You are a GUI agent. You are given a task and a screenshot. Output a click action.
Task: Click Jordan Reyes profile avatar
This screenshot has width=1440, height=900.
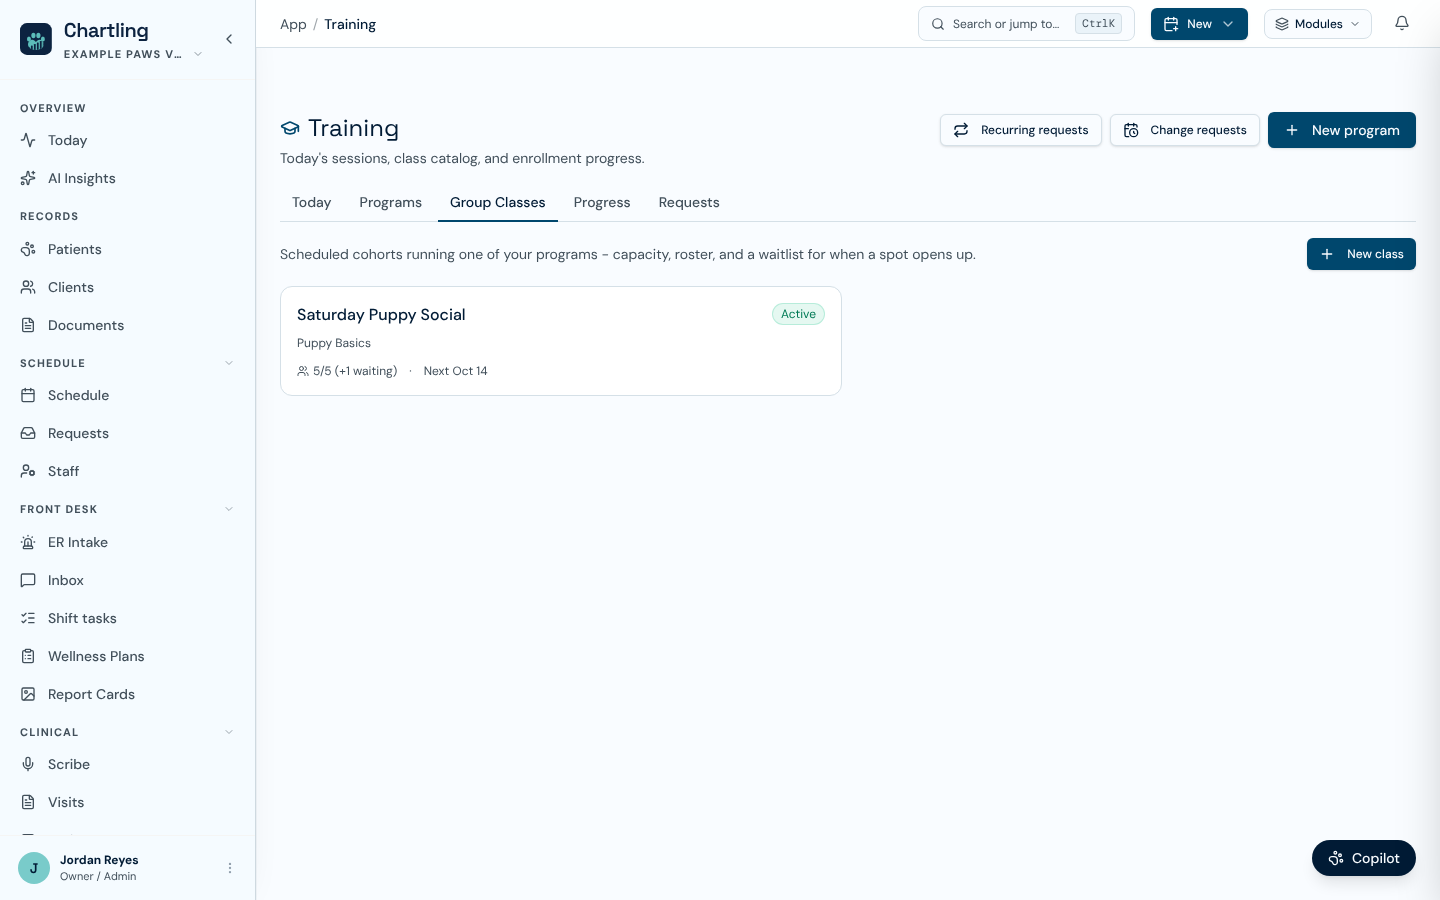pos(34,868)
